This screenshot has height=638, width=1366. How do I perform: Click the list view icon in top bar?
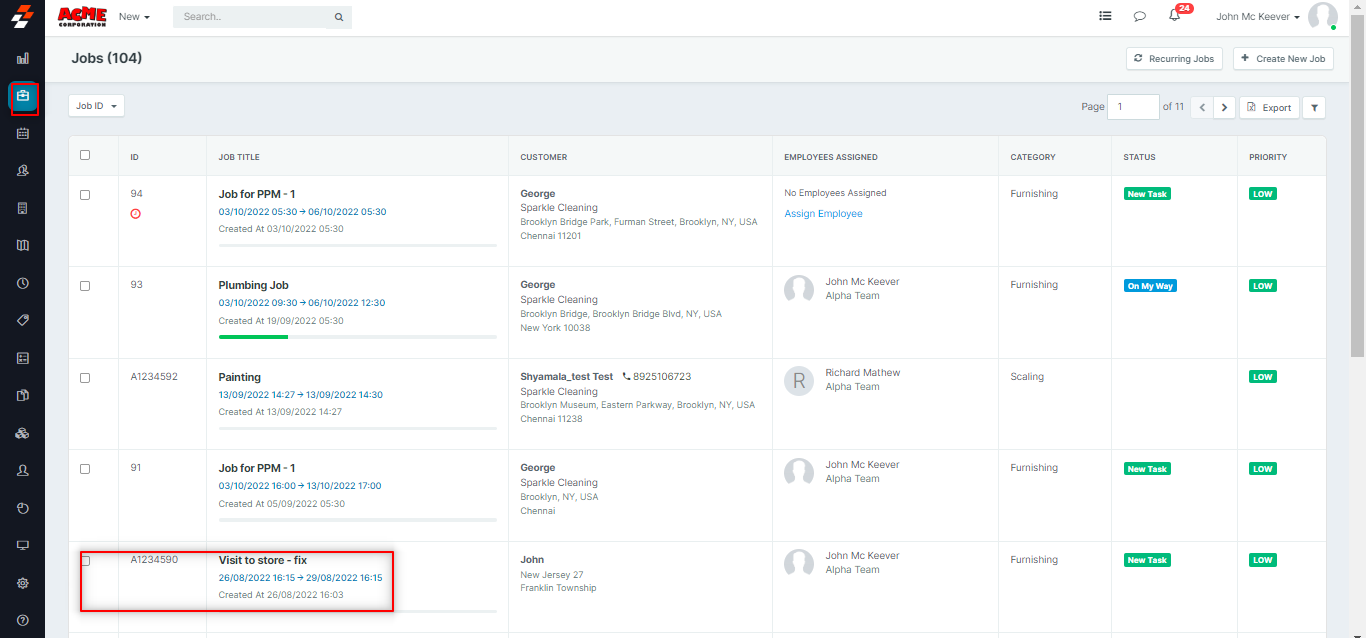[x=1105, y=16]
